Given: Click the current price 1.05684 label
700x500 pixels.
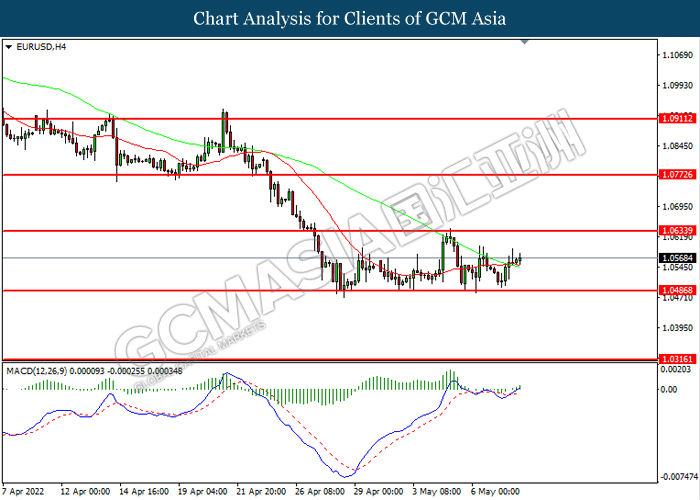Looking at the screenshot, I should pos(677,258).
